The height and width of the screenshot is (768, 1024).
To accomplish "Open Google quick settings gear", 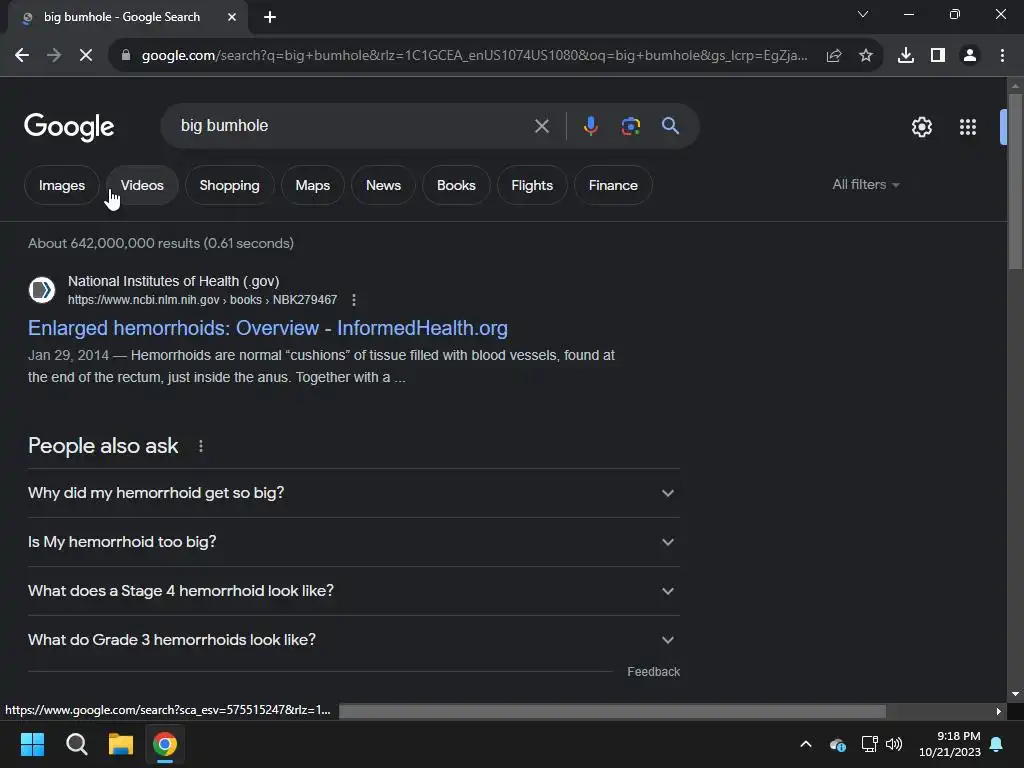I will tap(921, 127).
